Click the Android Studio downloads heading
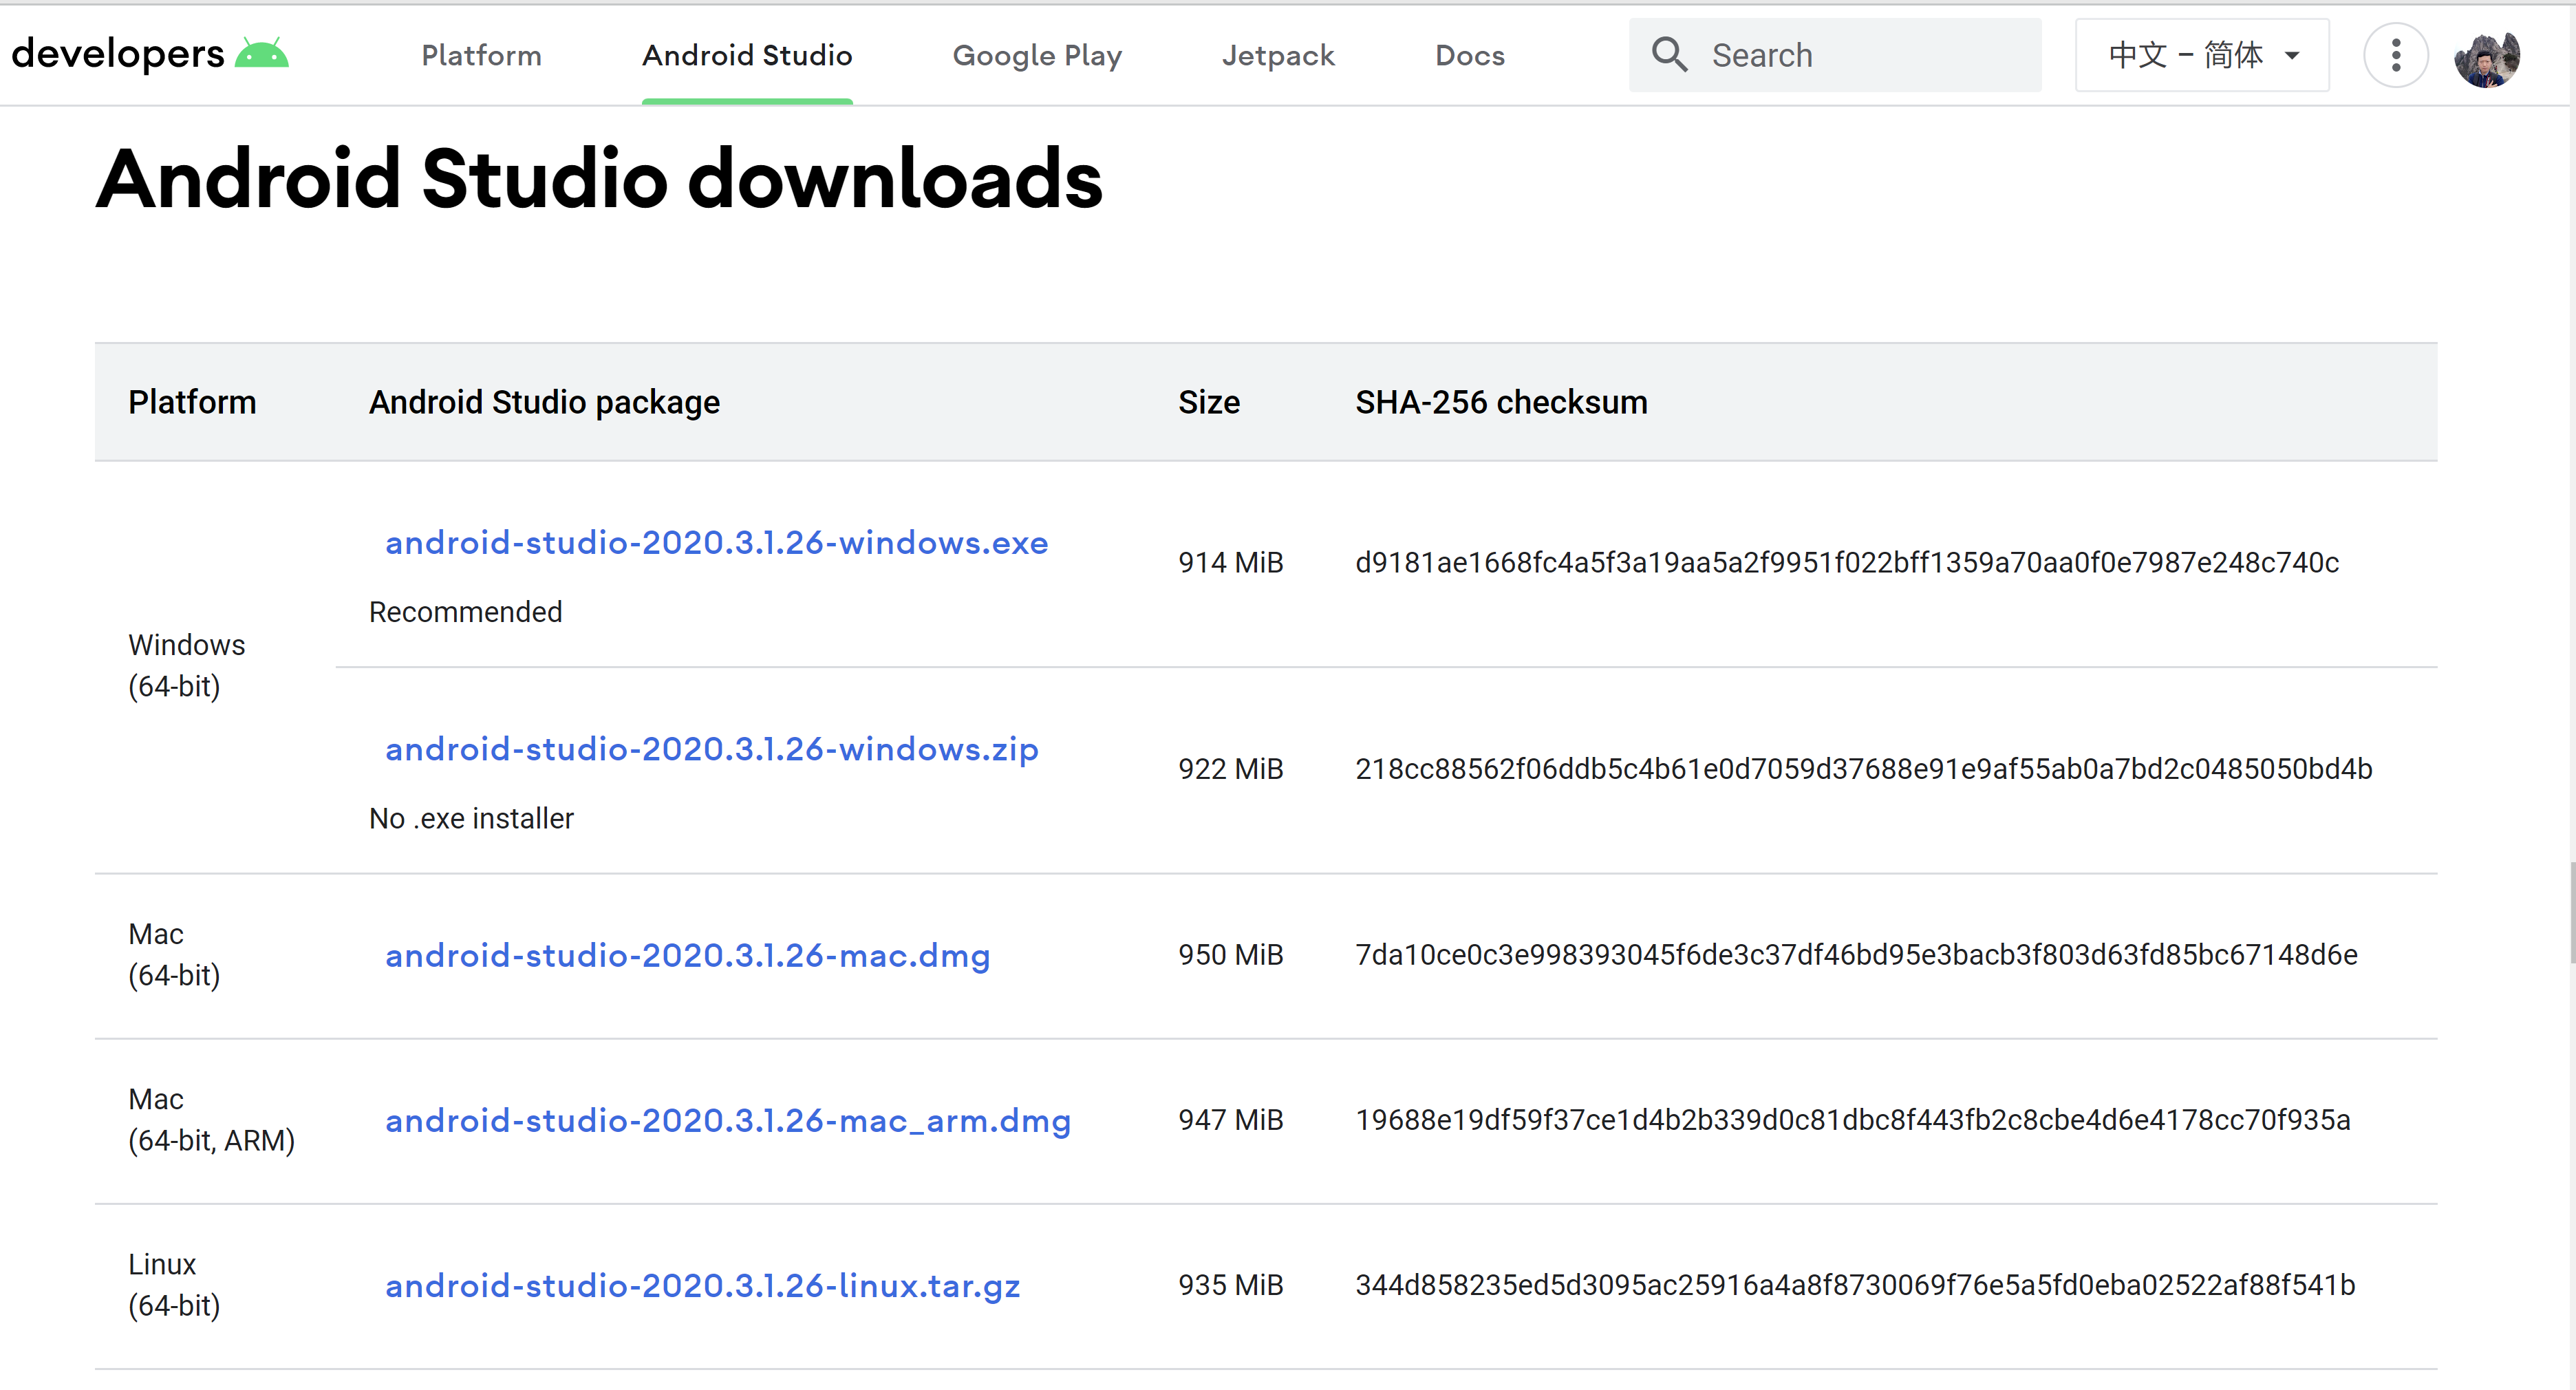 599,179
